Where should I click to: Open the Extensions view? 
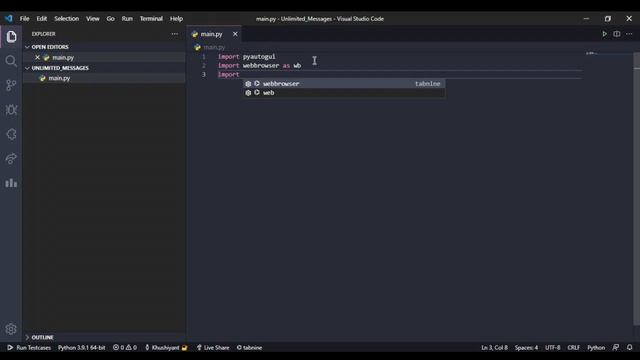[x=11, y=134]
